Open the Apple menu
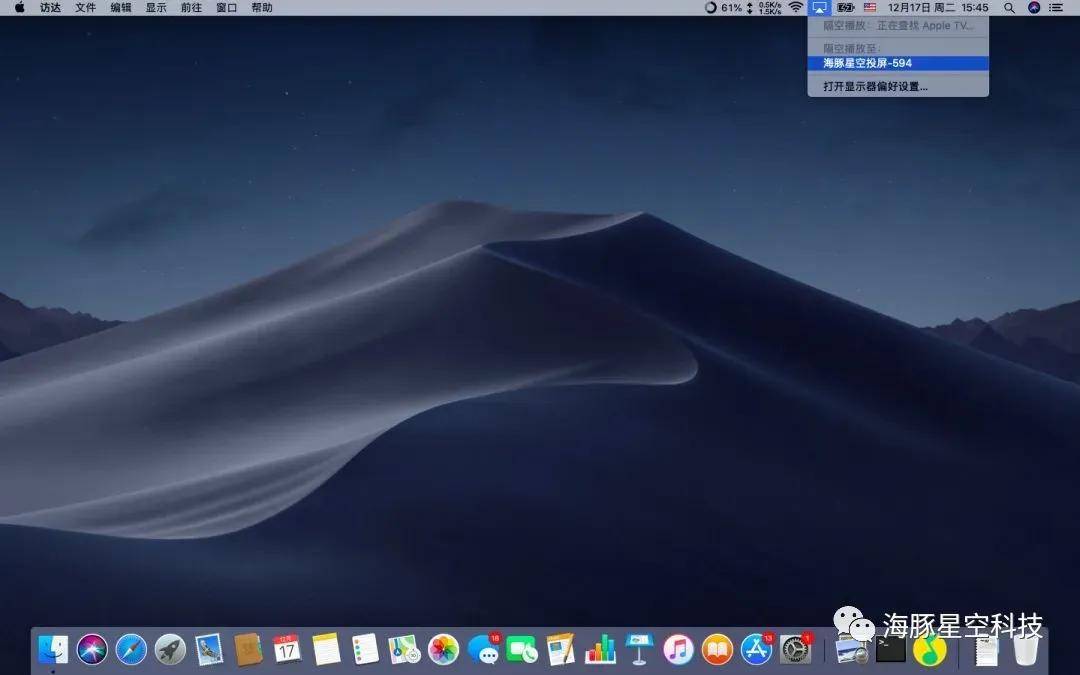Screen dimensions: 1080x675 tap(19, 8)
